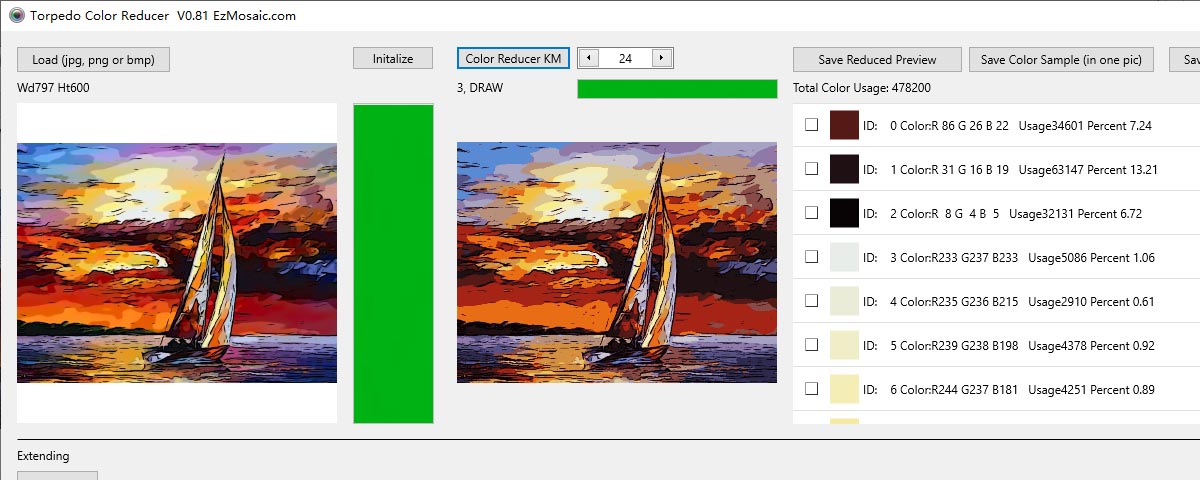Image resolution: width=1200 pixels, height=480 pixels.
Task: Increase color count with right arrow
Action: (662, 59)
